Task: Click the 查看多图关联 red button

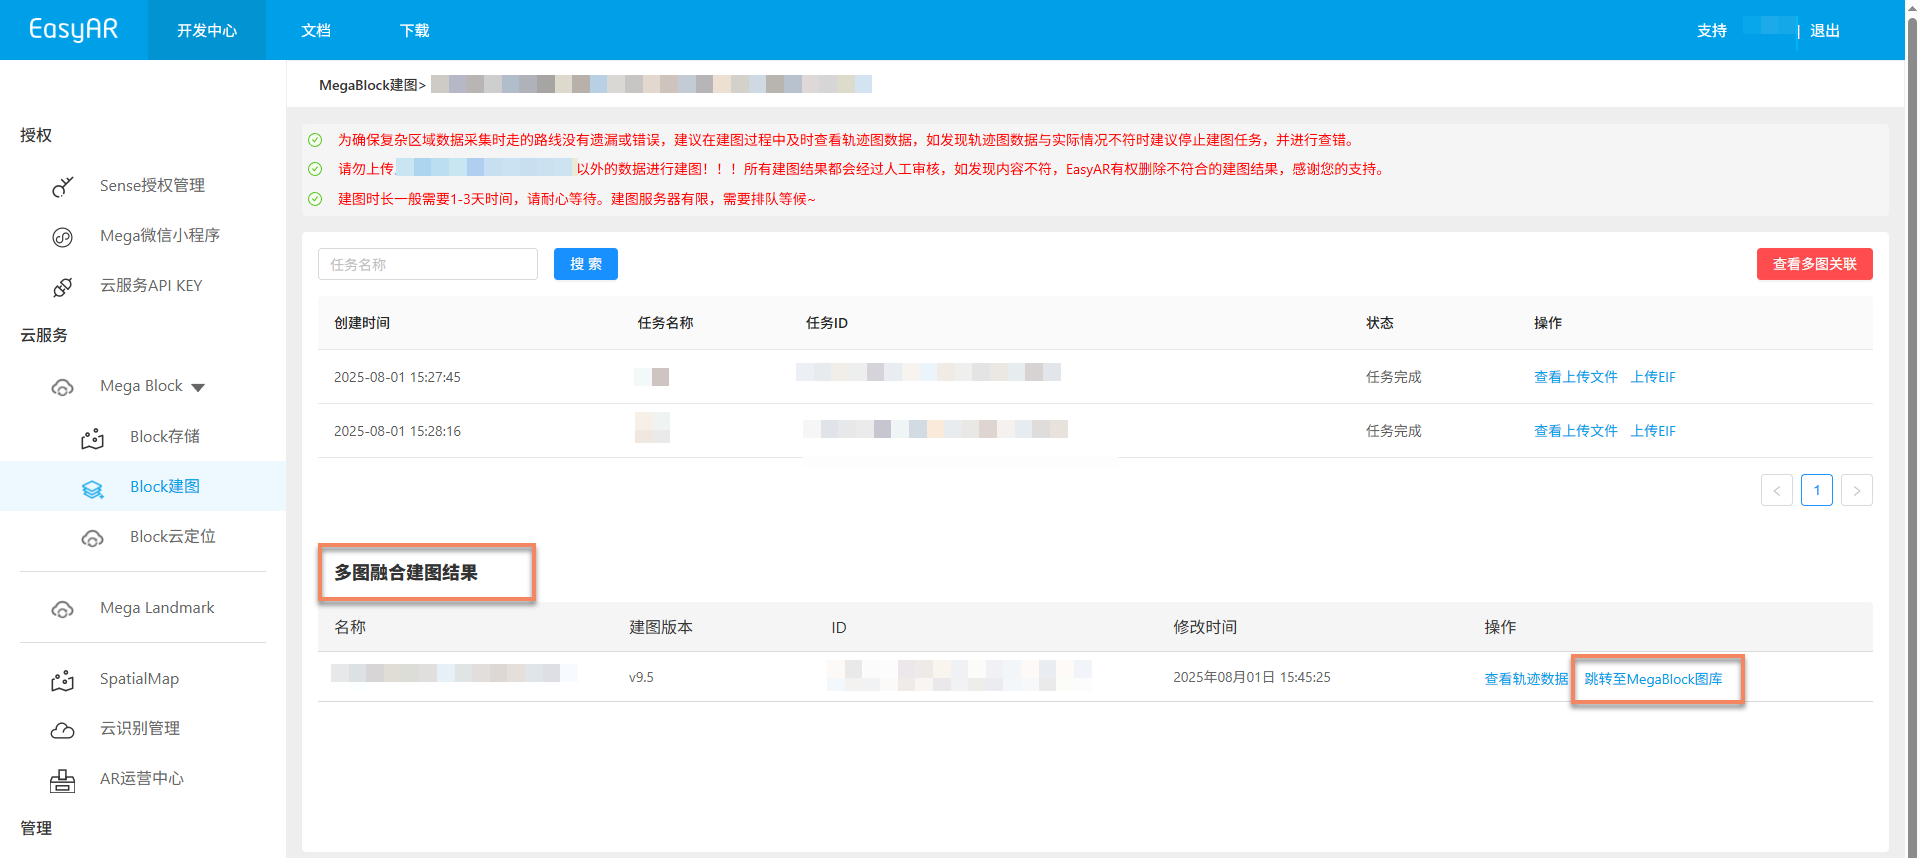Action: click(1815, 264)
